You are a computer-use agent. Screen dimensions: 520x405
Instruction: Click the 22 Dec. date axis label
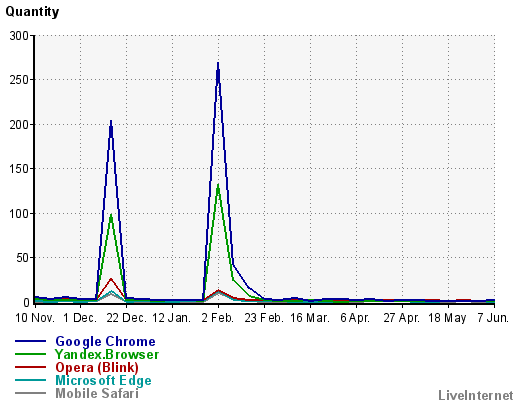pos(127,318)
